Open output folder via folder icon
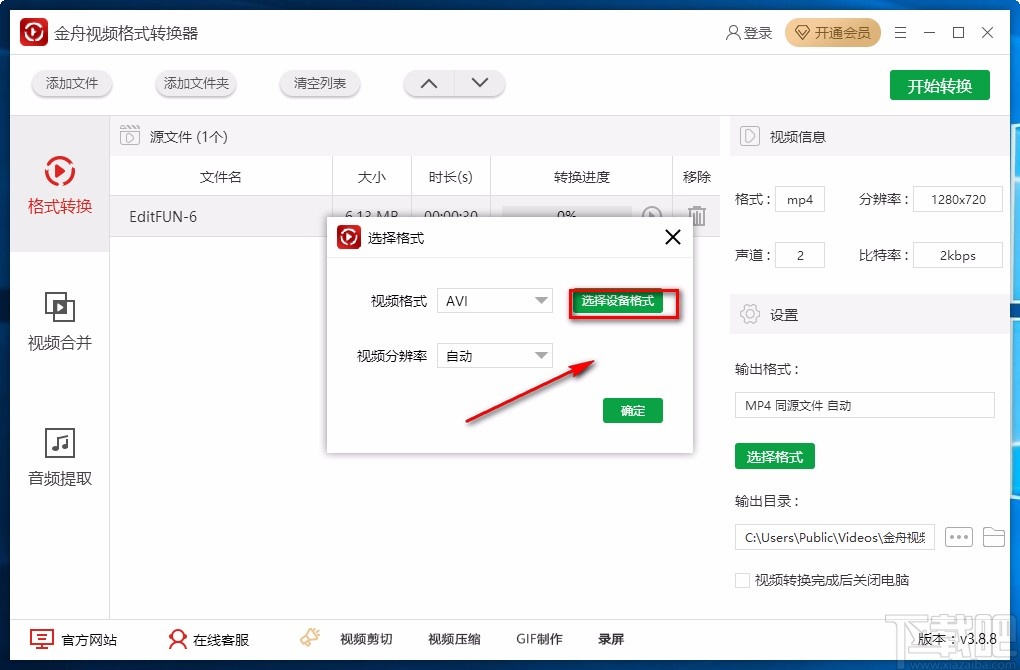The image size is (1020, 670). click(x=994, y=537)
